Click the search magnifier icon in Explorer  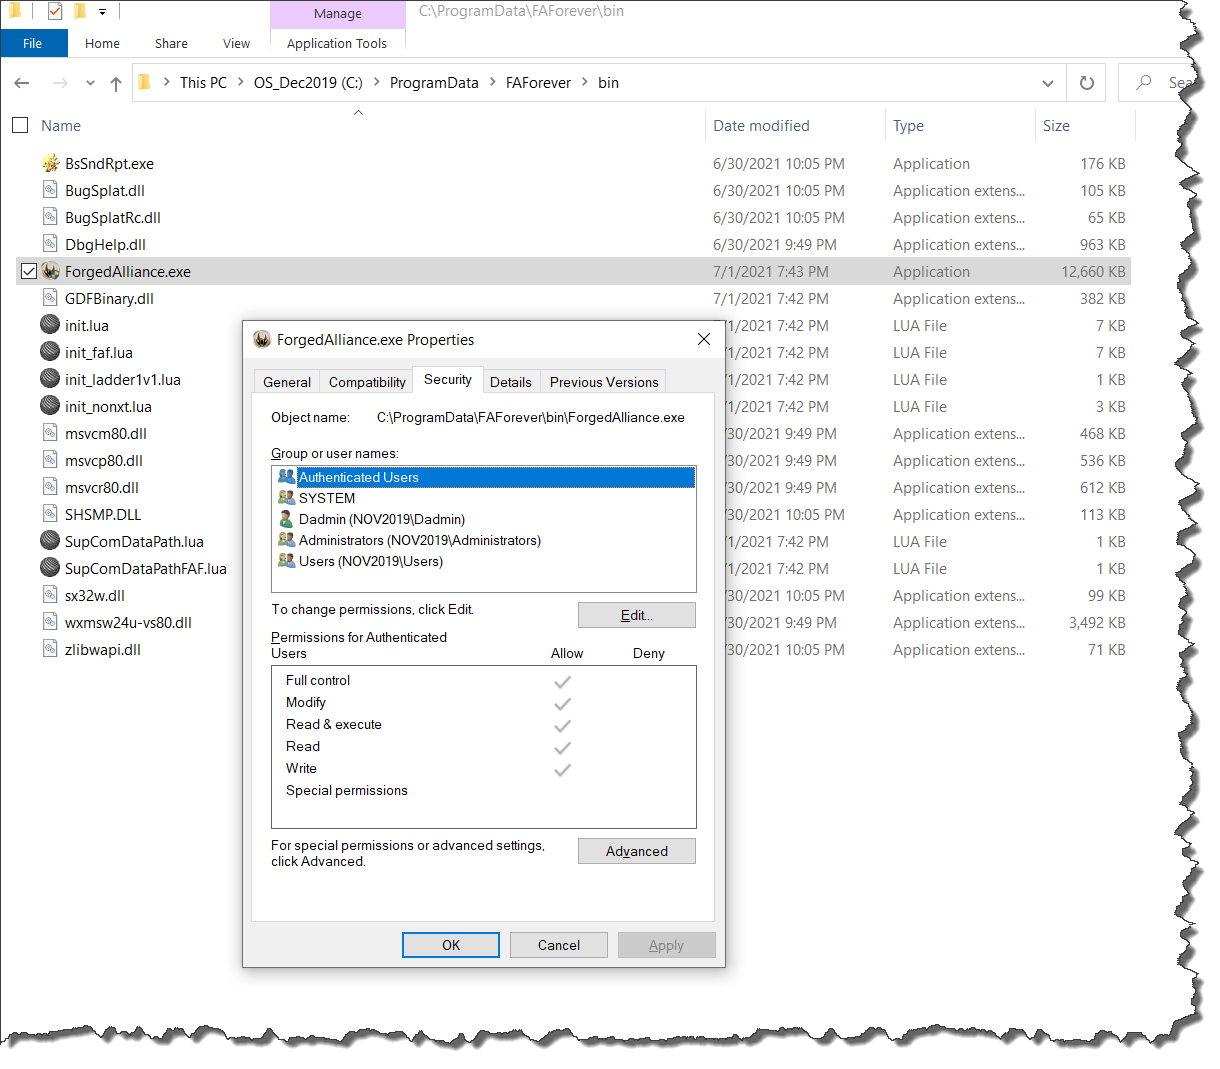(x=1144, y=82)
